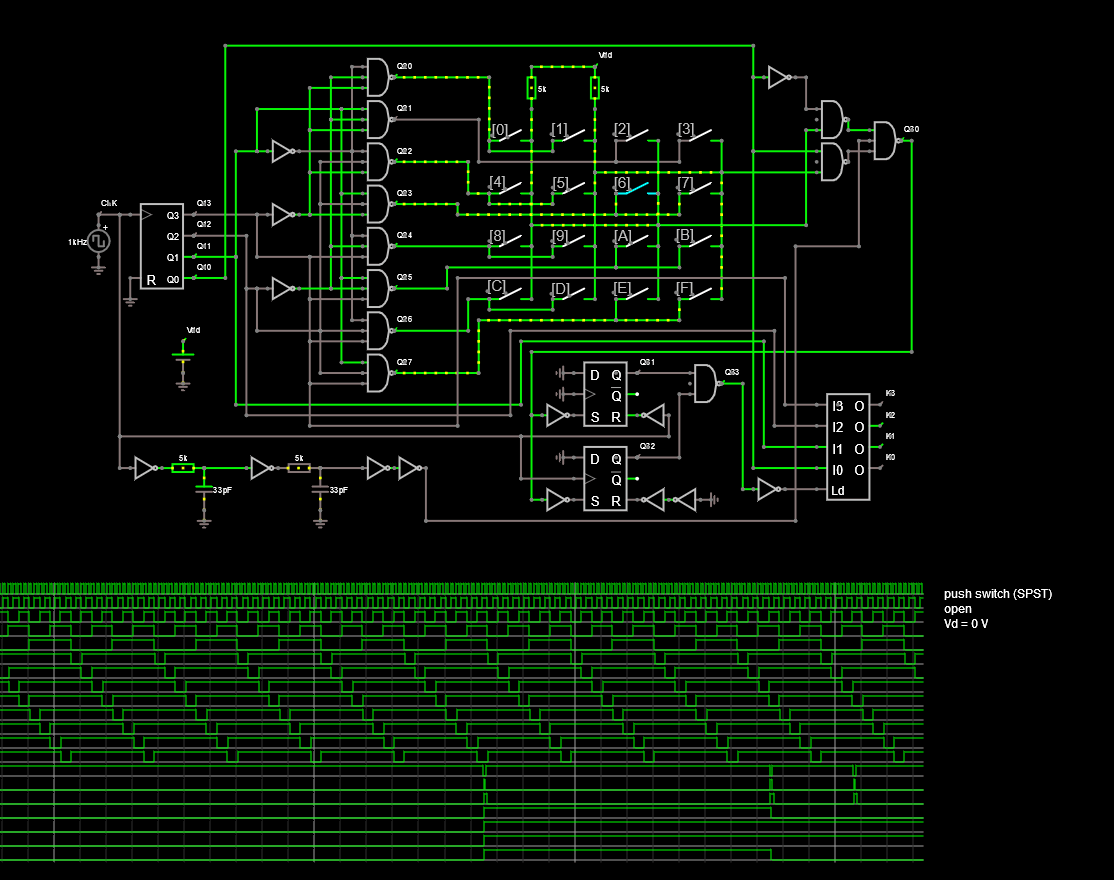
Task: Select the output gate labeled Q30
Action: tap(885, 141)
